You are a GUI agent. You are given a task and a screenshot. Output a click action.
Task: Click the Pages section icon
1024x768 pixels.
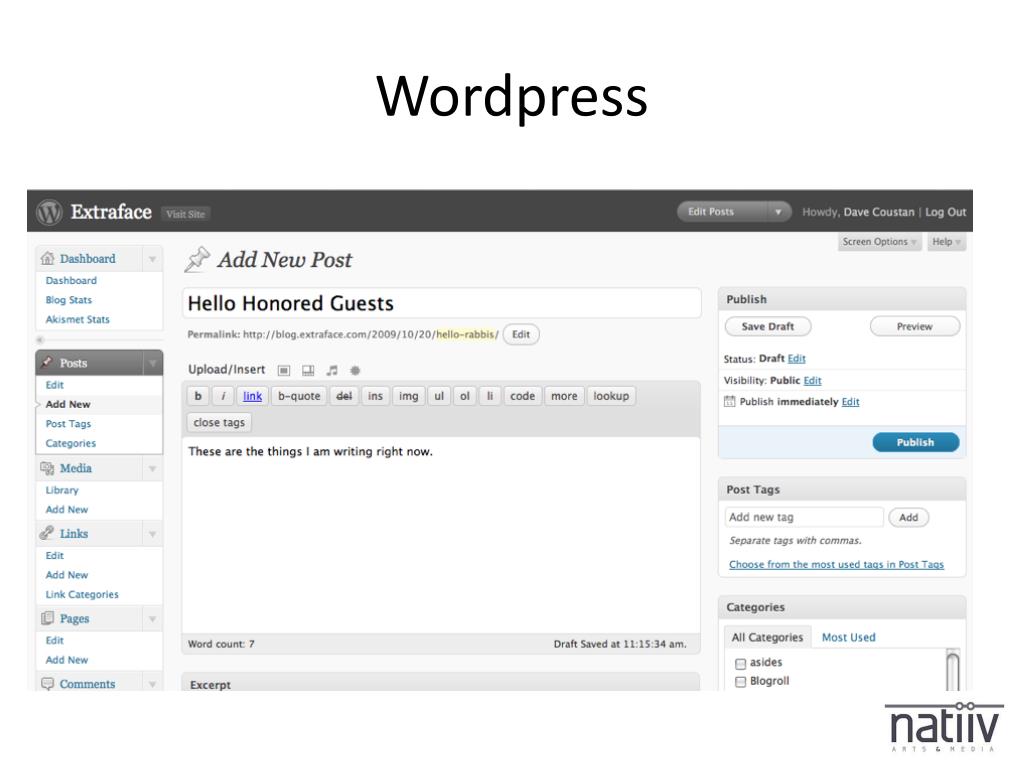pyautogui.click(x=47, y=618)
